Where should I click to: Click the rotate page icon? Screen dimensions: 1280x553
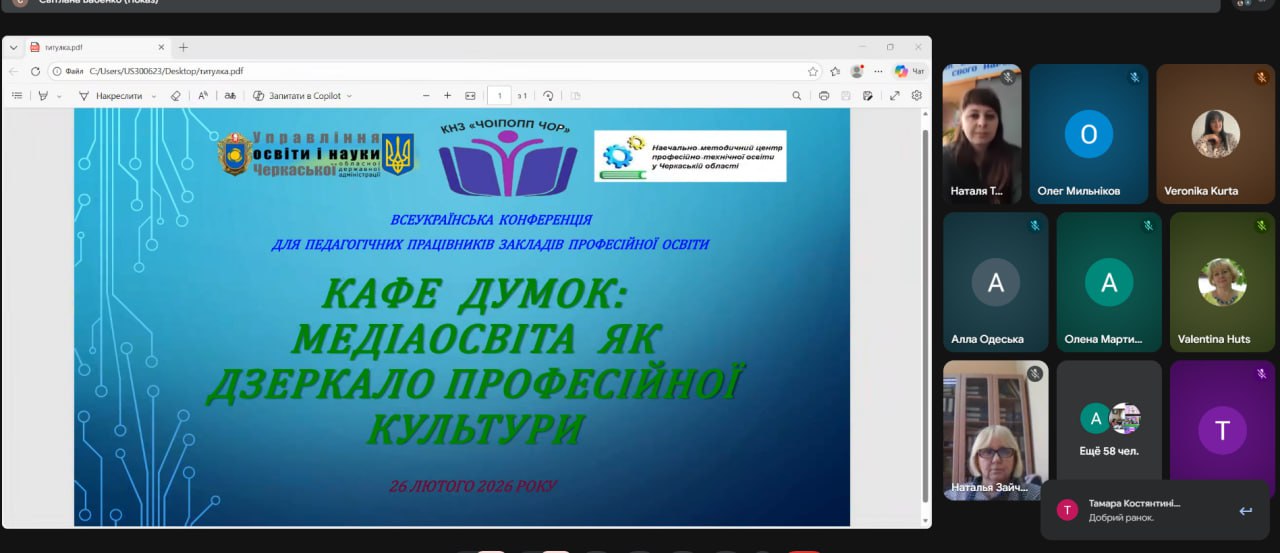(548, 96)
